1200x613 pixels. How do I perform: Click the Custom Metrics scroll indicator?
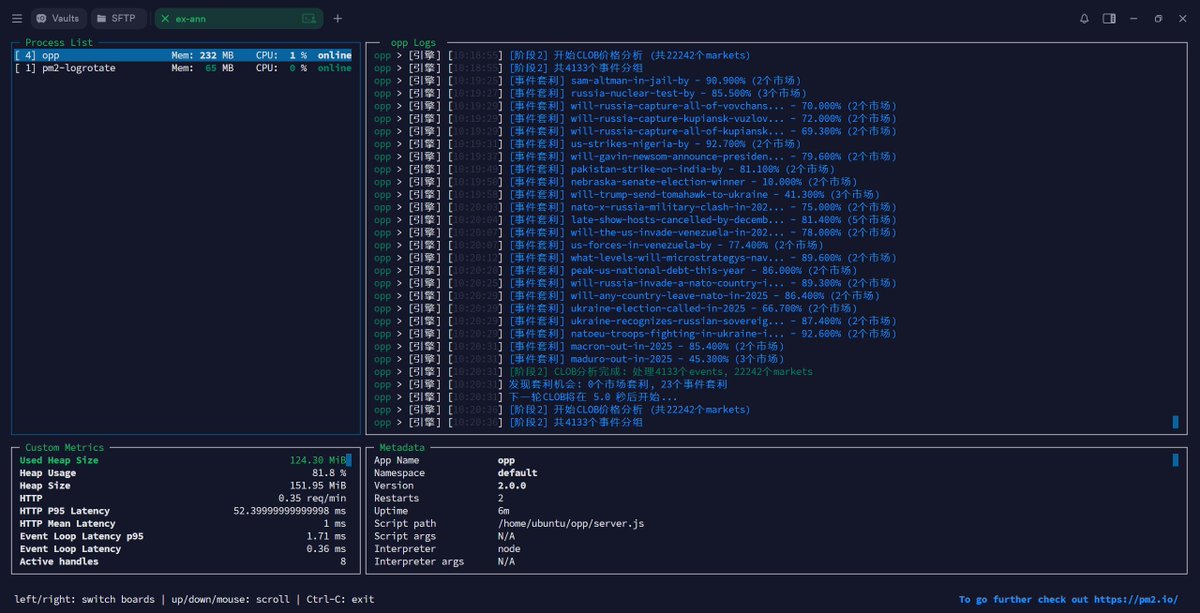click(x=349, y=460)
